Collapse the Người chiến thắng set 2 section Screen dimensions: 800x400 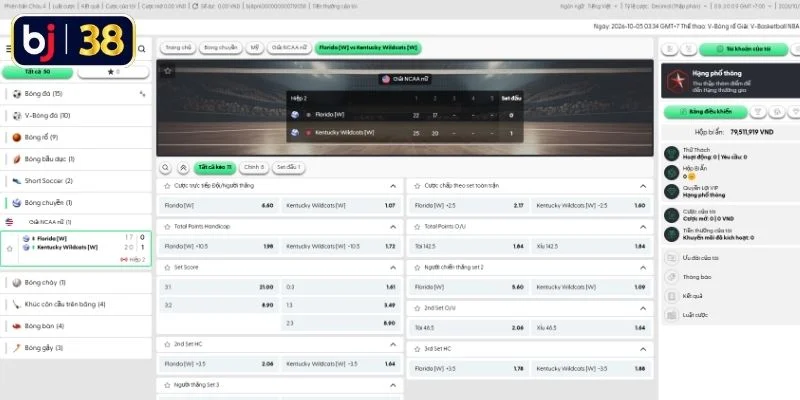643,267
